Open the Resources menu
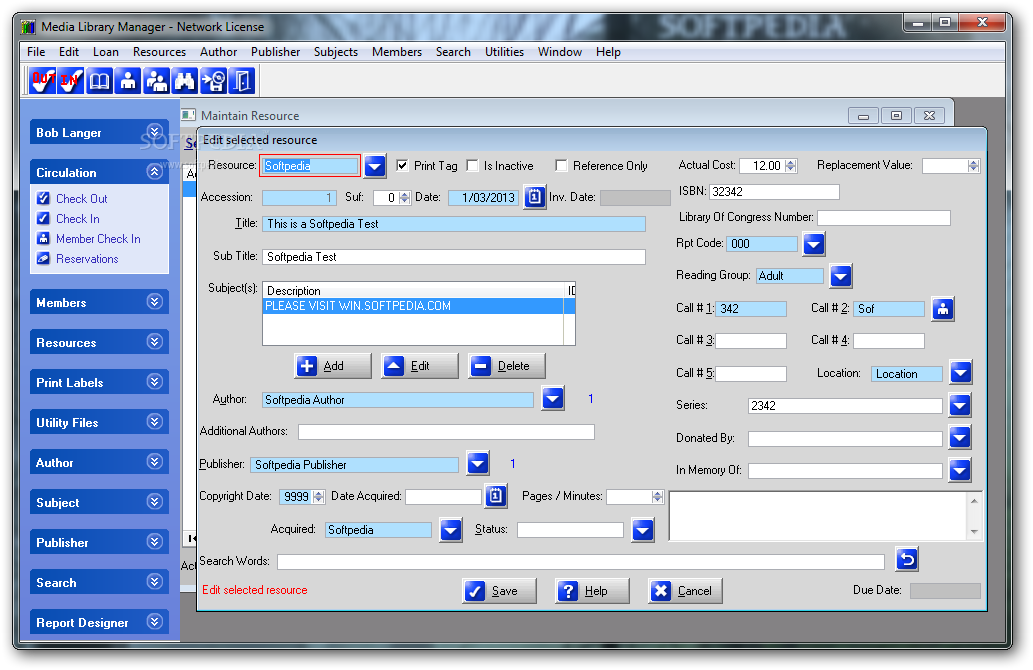This screenshot has width=1033, height=670. [159, 51]
